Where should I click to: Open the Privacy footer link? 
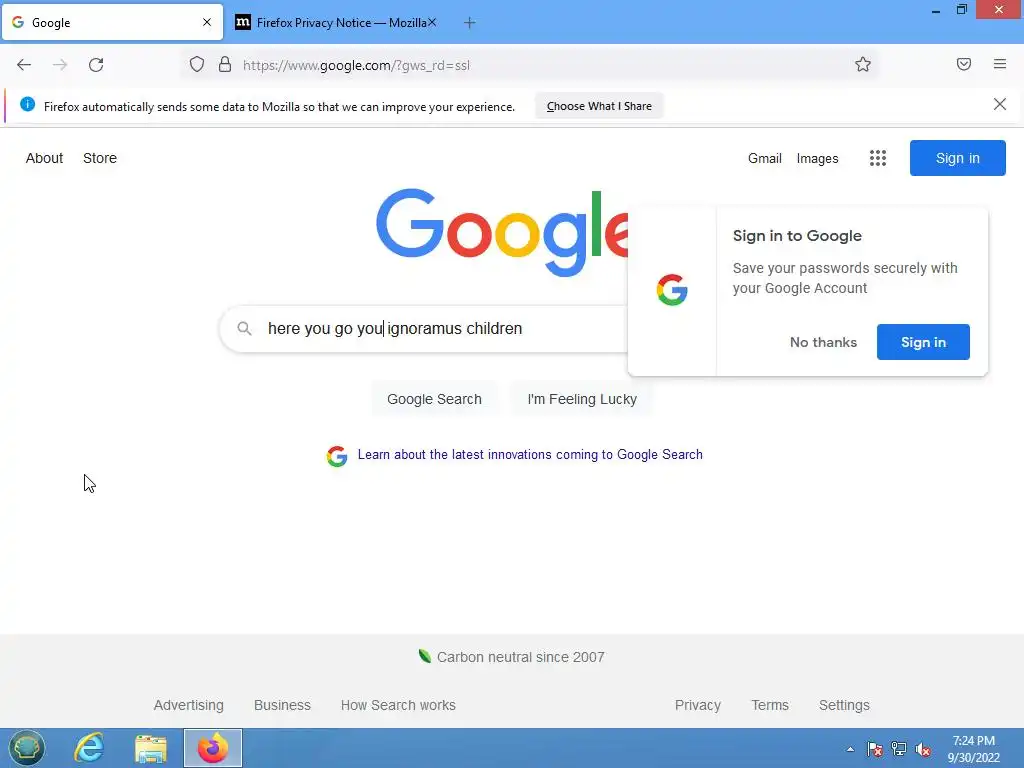(x=697, y=705)
